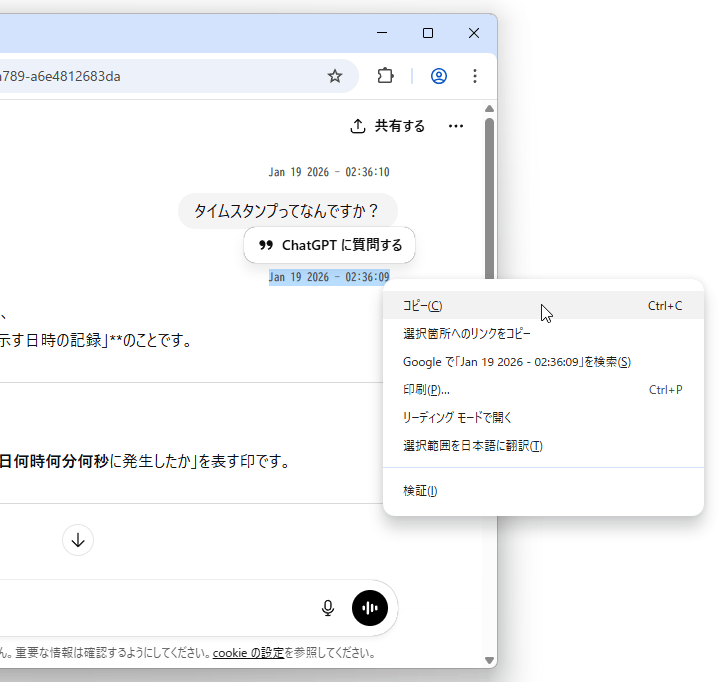
Task: Choose 選択箇所へのリンクをコピー menu item
Action: 466,334
